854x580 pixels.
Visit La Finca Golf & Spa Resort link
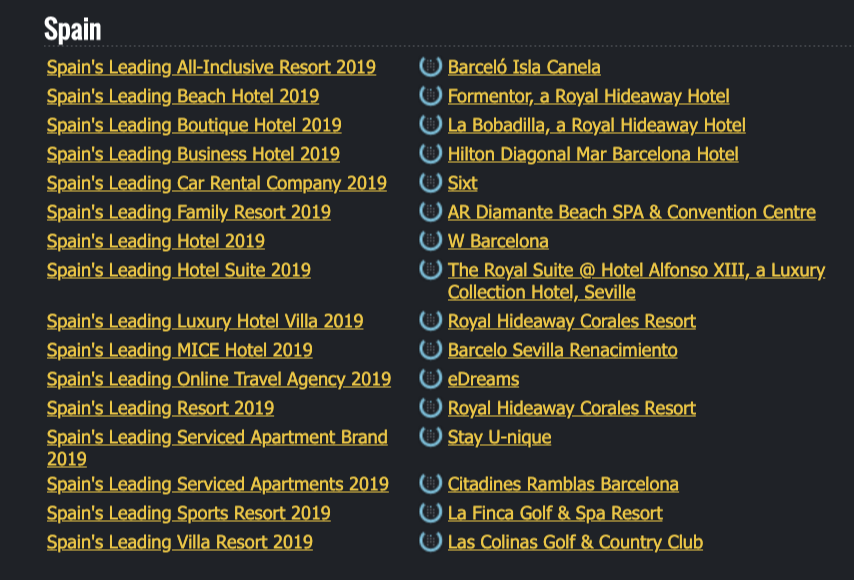[x=556, y=513]
